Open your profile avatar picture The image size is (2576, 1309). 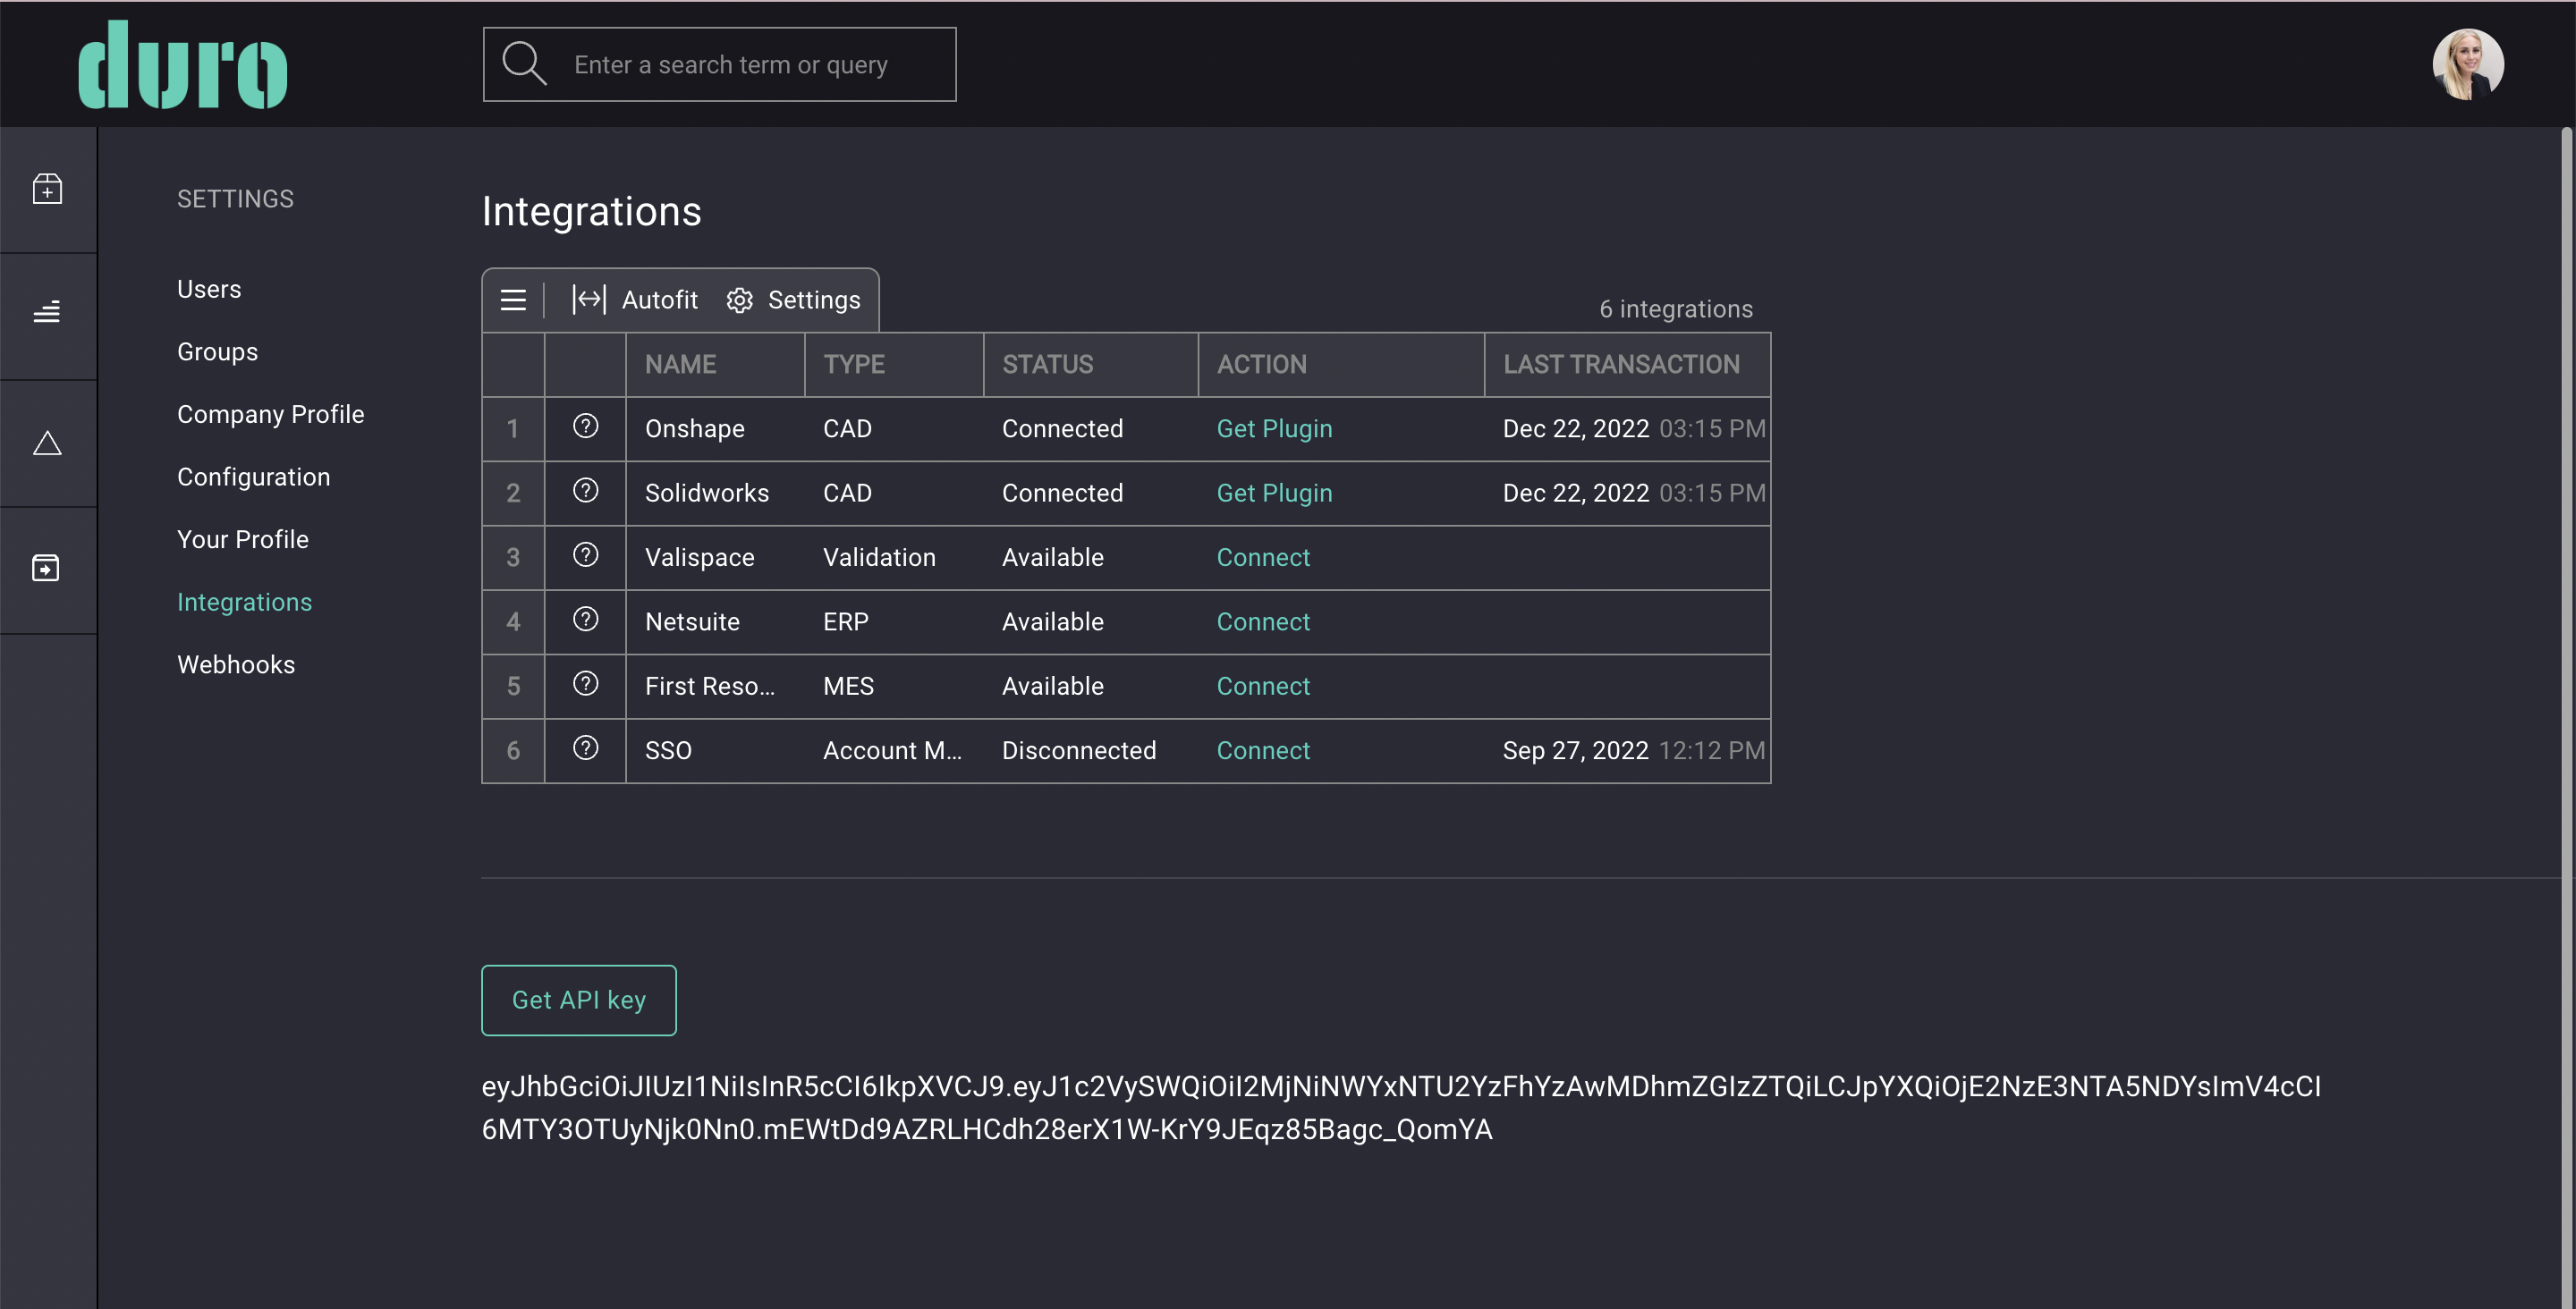(x=2467, y=64)
